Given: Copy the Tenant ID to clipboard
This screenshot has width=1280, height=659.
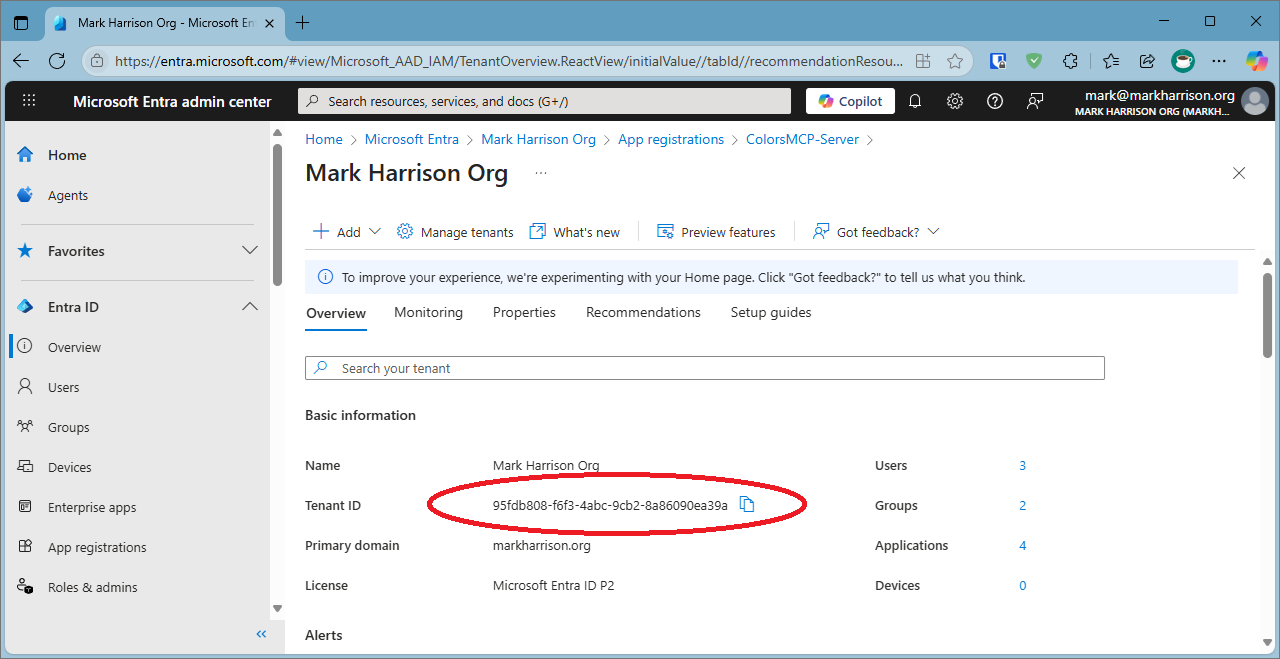Looking at the screenshot, I should [747, 505].
